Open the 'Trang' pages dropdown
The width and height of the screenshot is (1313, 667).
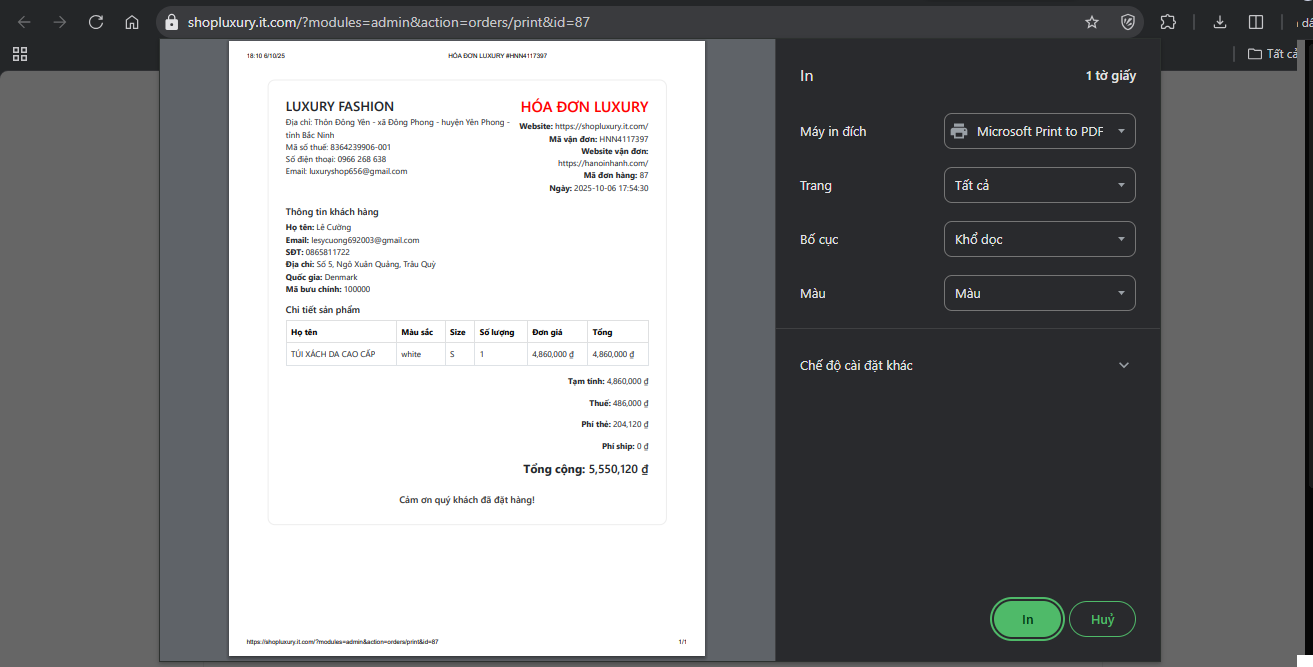point(1039,185)
